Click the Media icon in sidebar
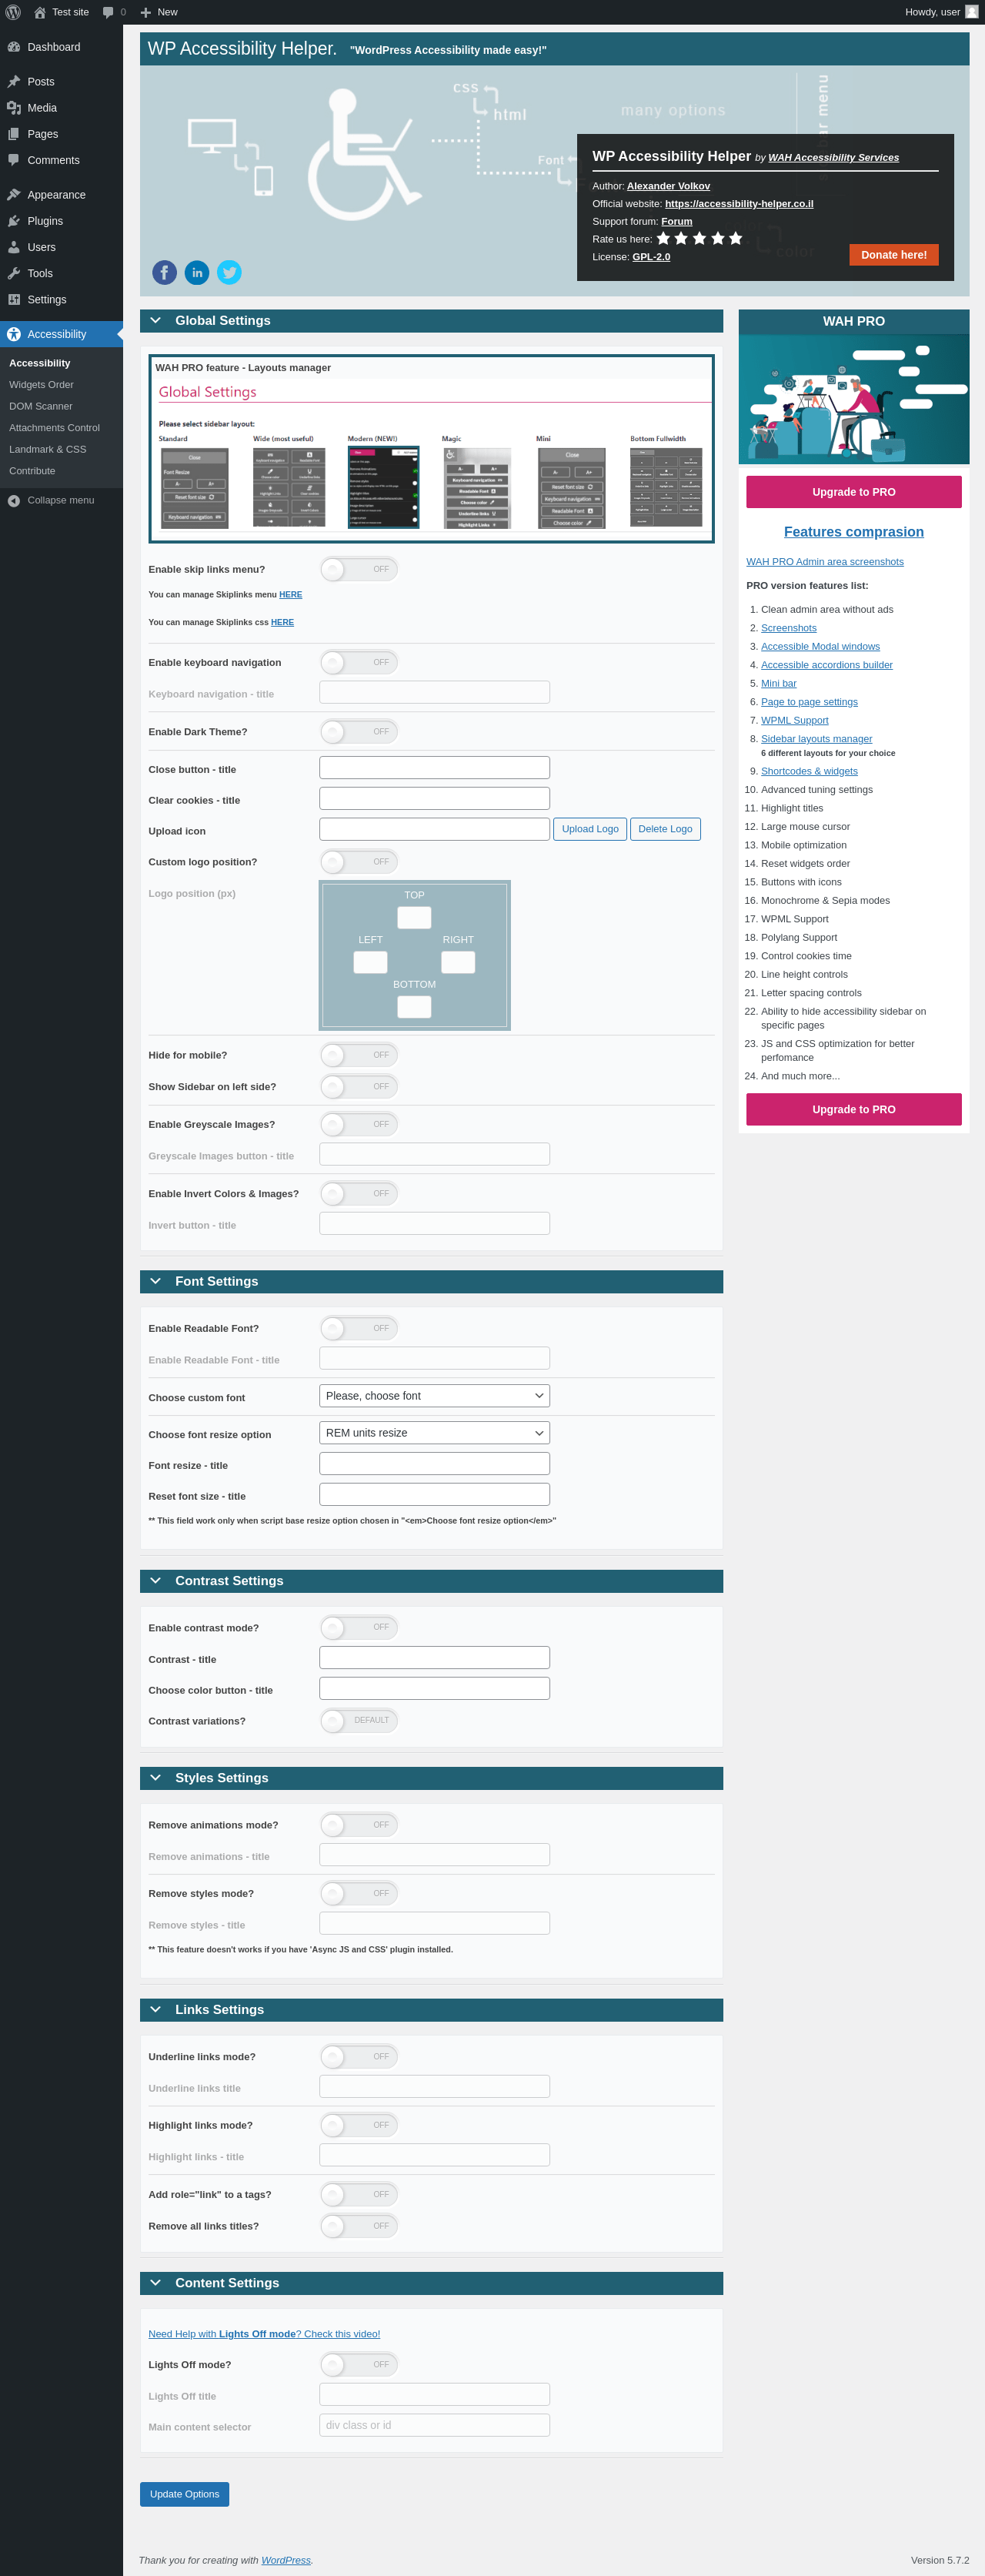The width and height of the screenshot is (985, 2576). pyautogui.click(x=14, y=108)
